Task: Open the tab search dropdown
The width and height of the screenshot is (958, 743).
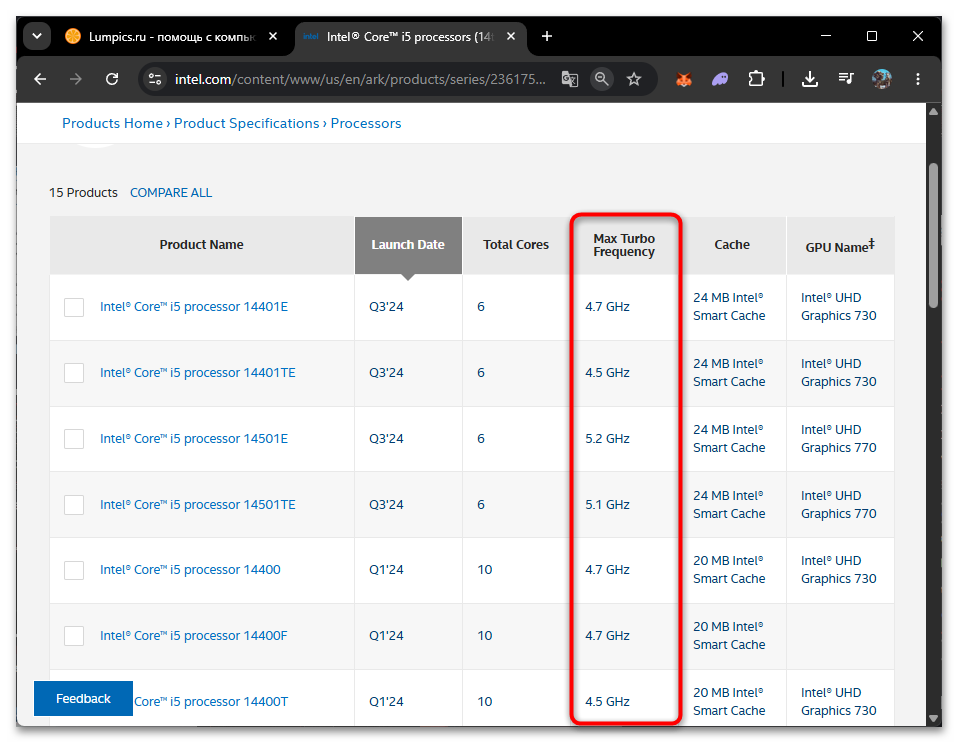Action: (x=37, y=37)
